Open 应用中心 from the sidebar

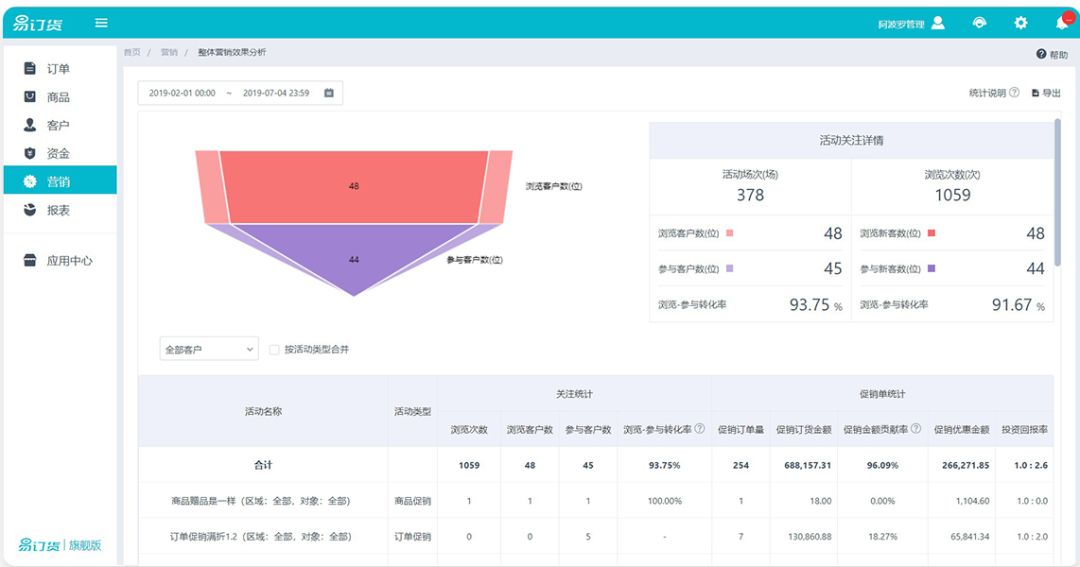tap(69, 260)
